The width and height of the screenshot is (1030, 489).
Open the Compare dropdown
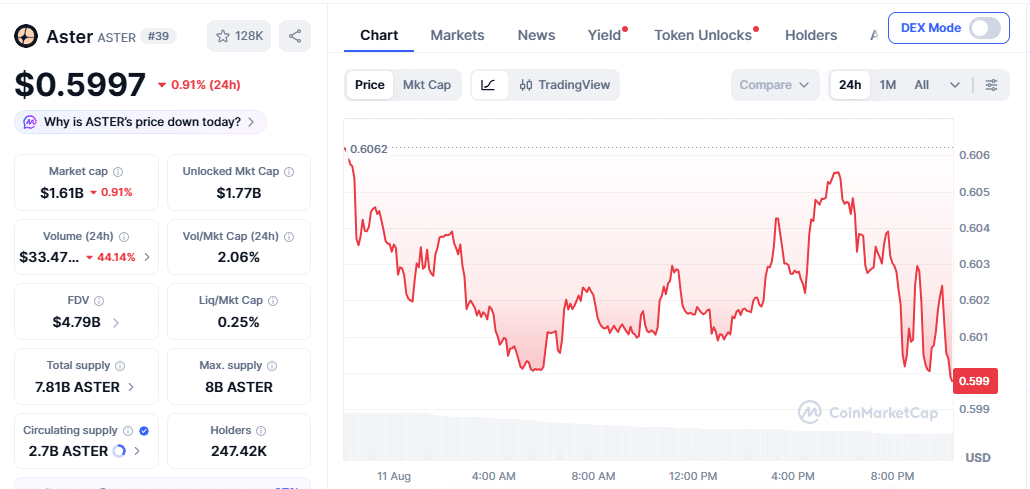pyautogui.click(x=775, y=85)
